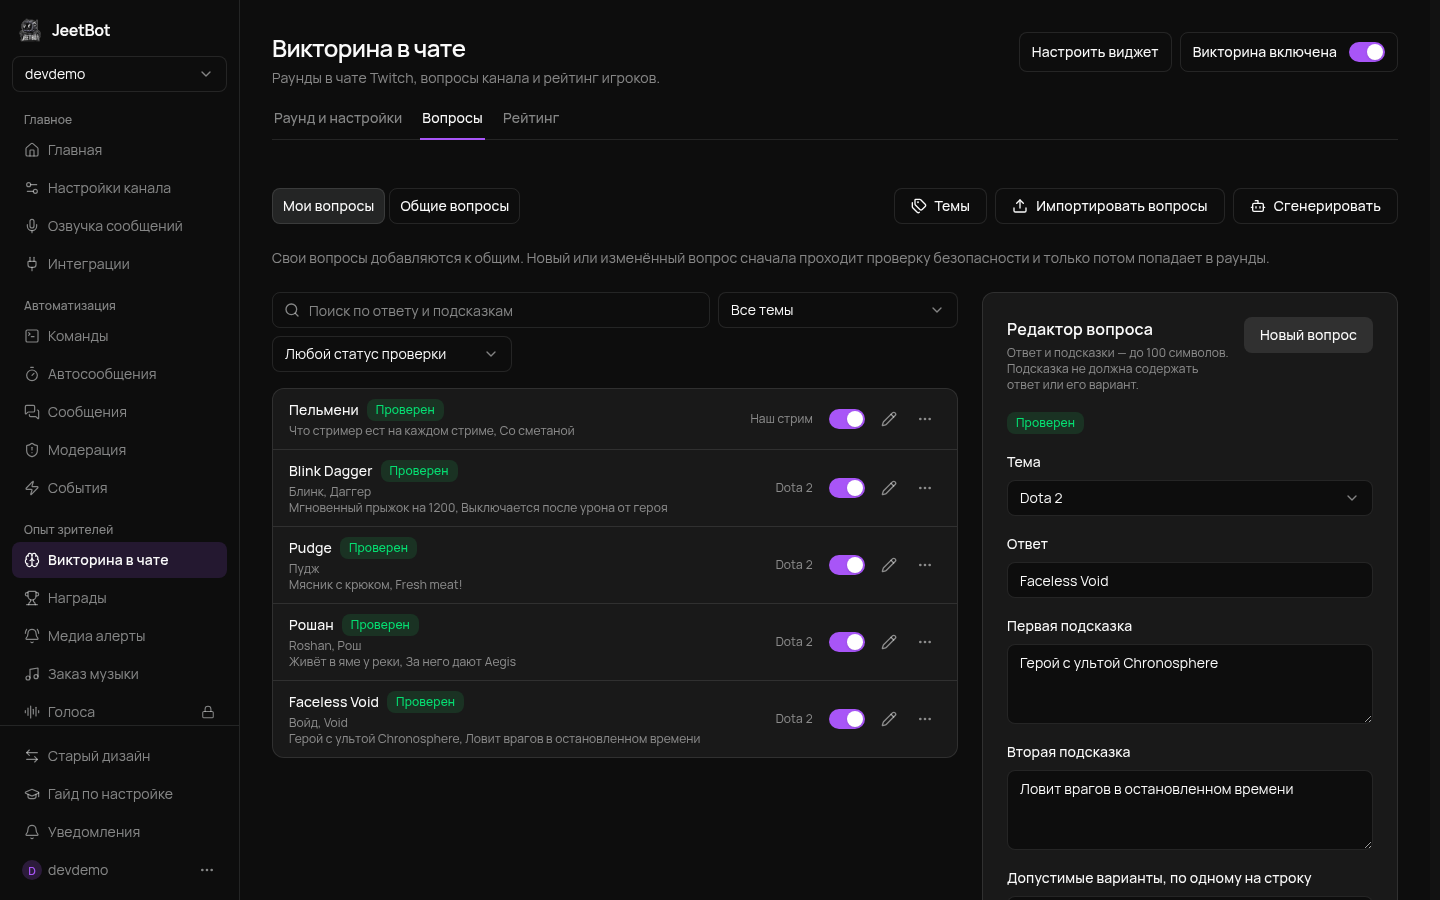
Task: Open the Все темы filter dropdown
Action: tap(838, 310)
